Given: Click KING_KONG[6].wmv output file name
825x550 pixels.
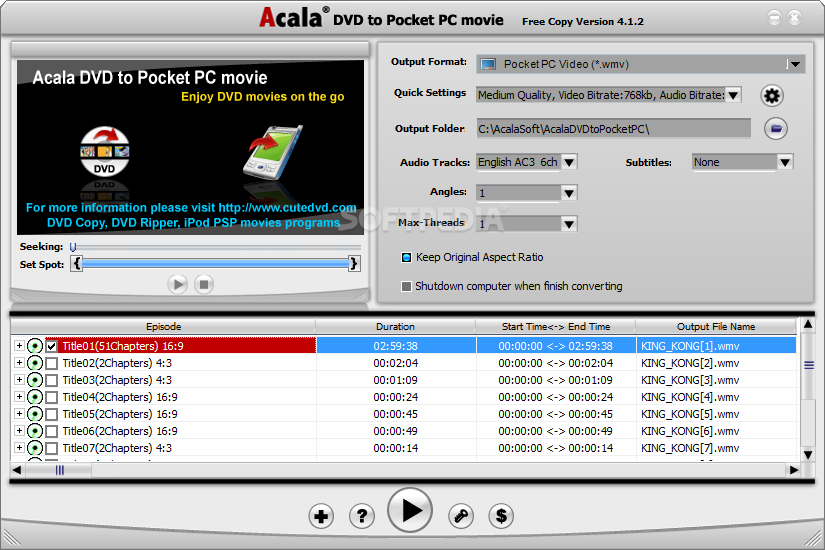Looking at the screenshot, I should [690, 431].
